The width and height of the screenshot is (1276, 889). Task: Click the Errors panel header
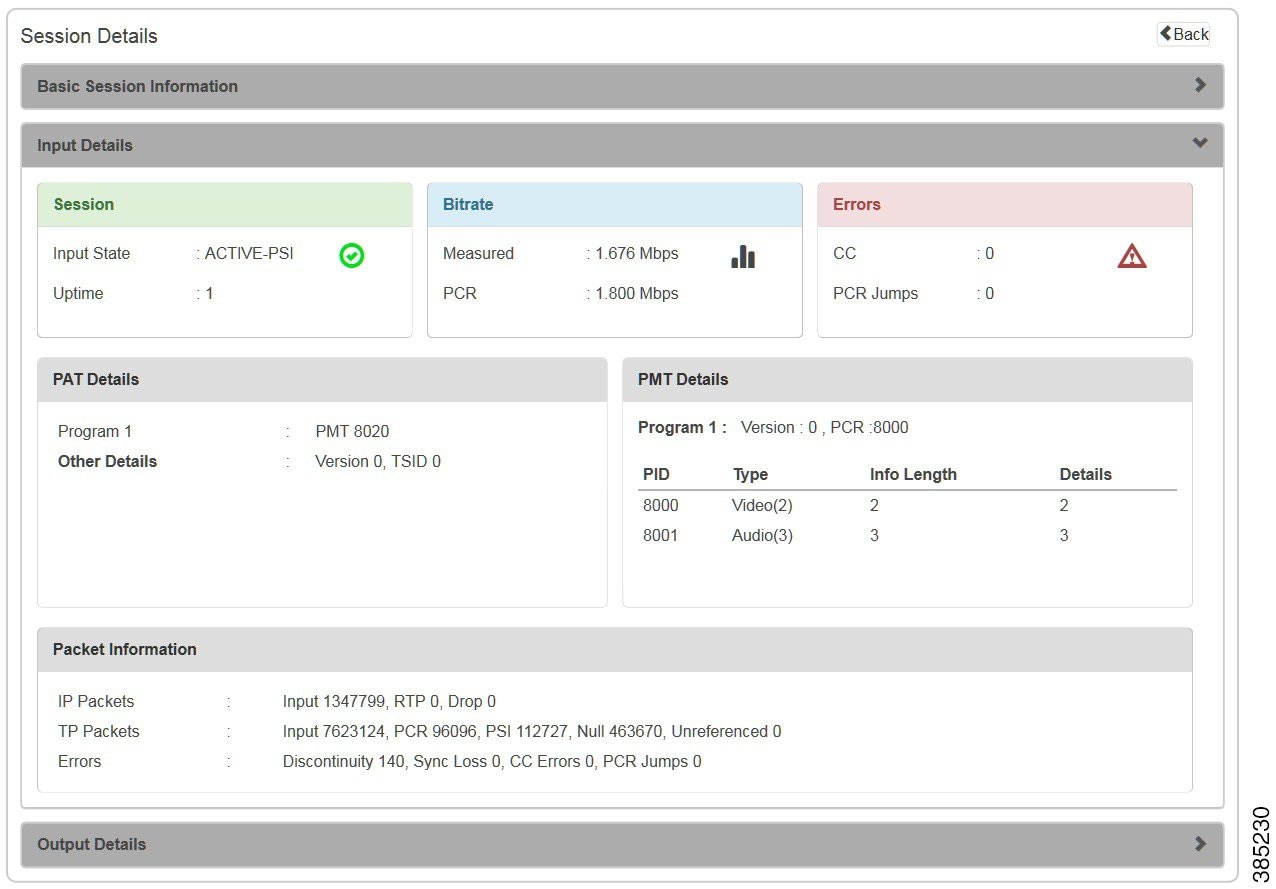[x=856, y=204]
